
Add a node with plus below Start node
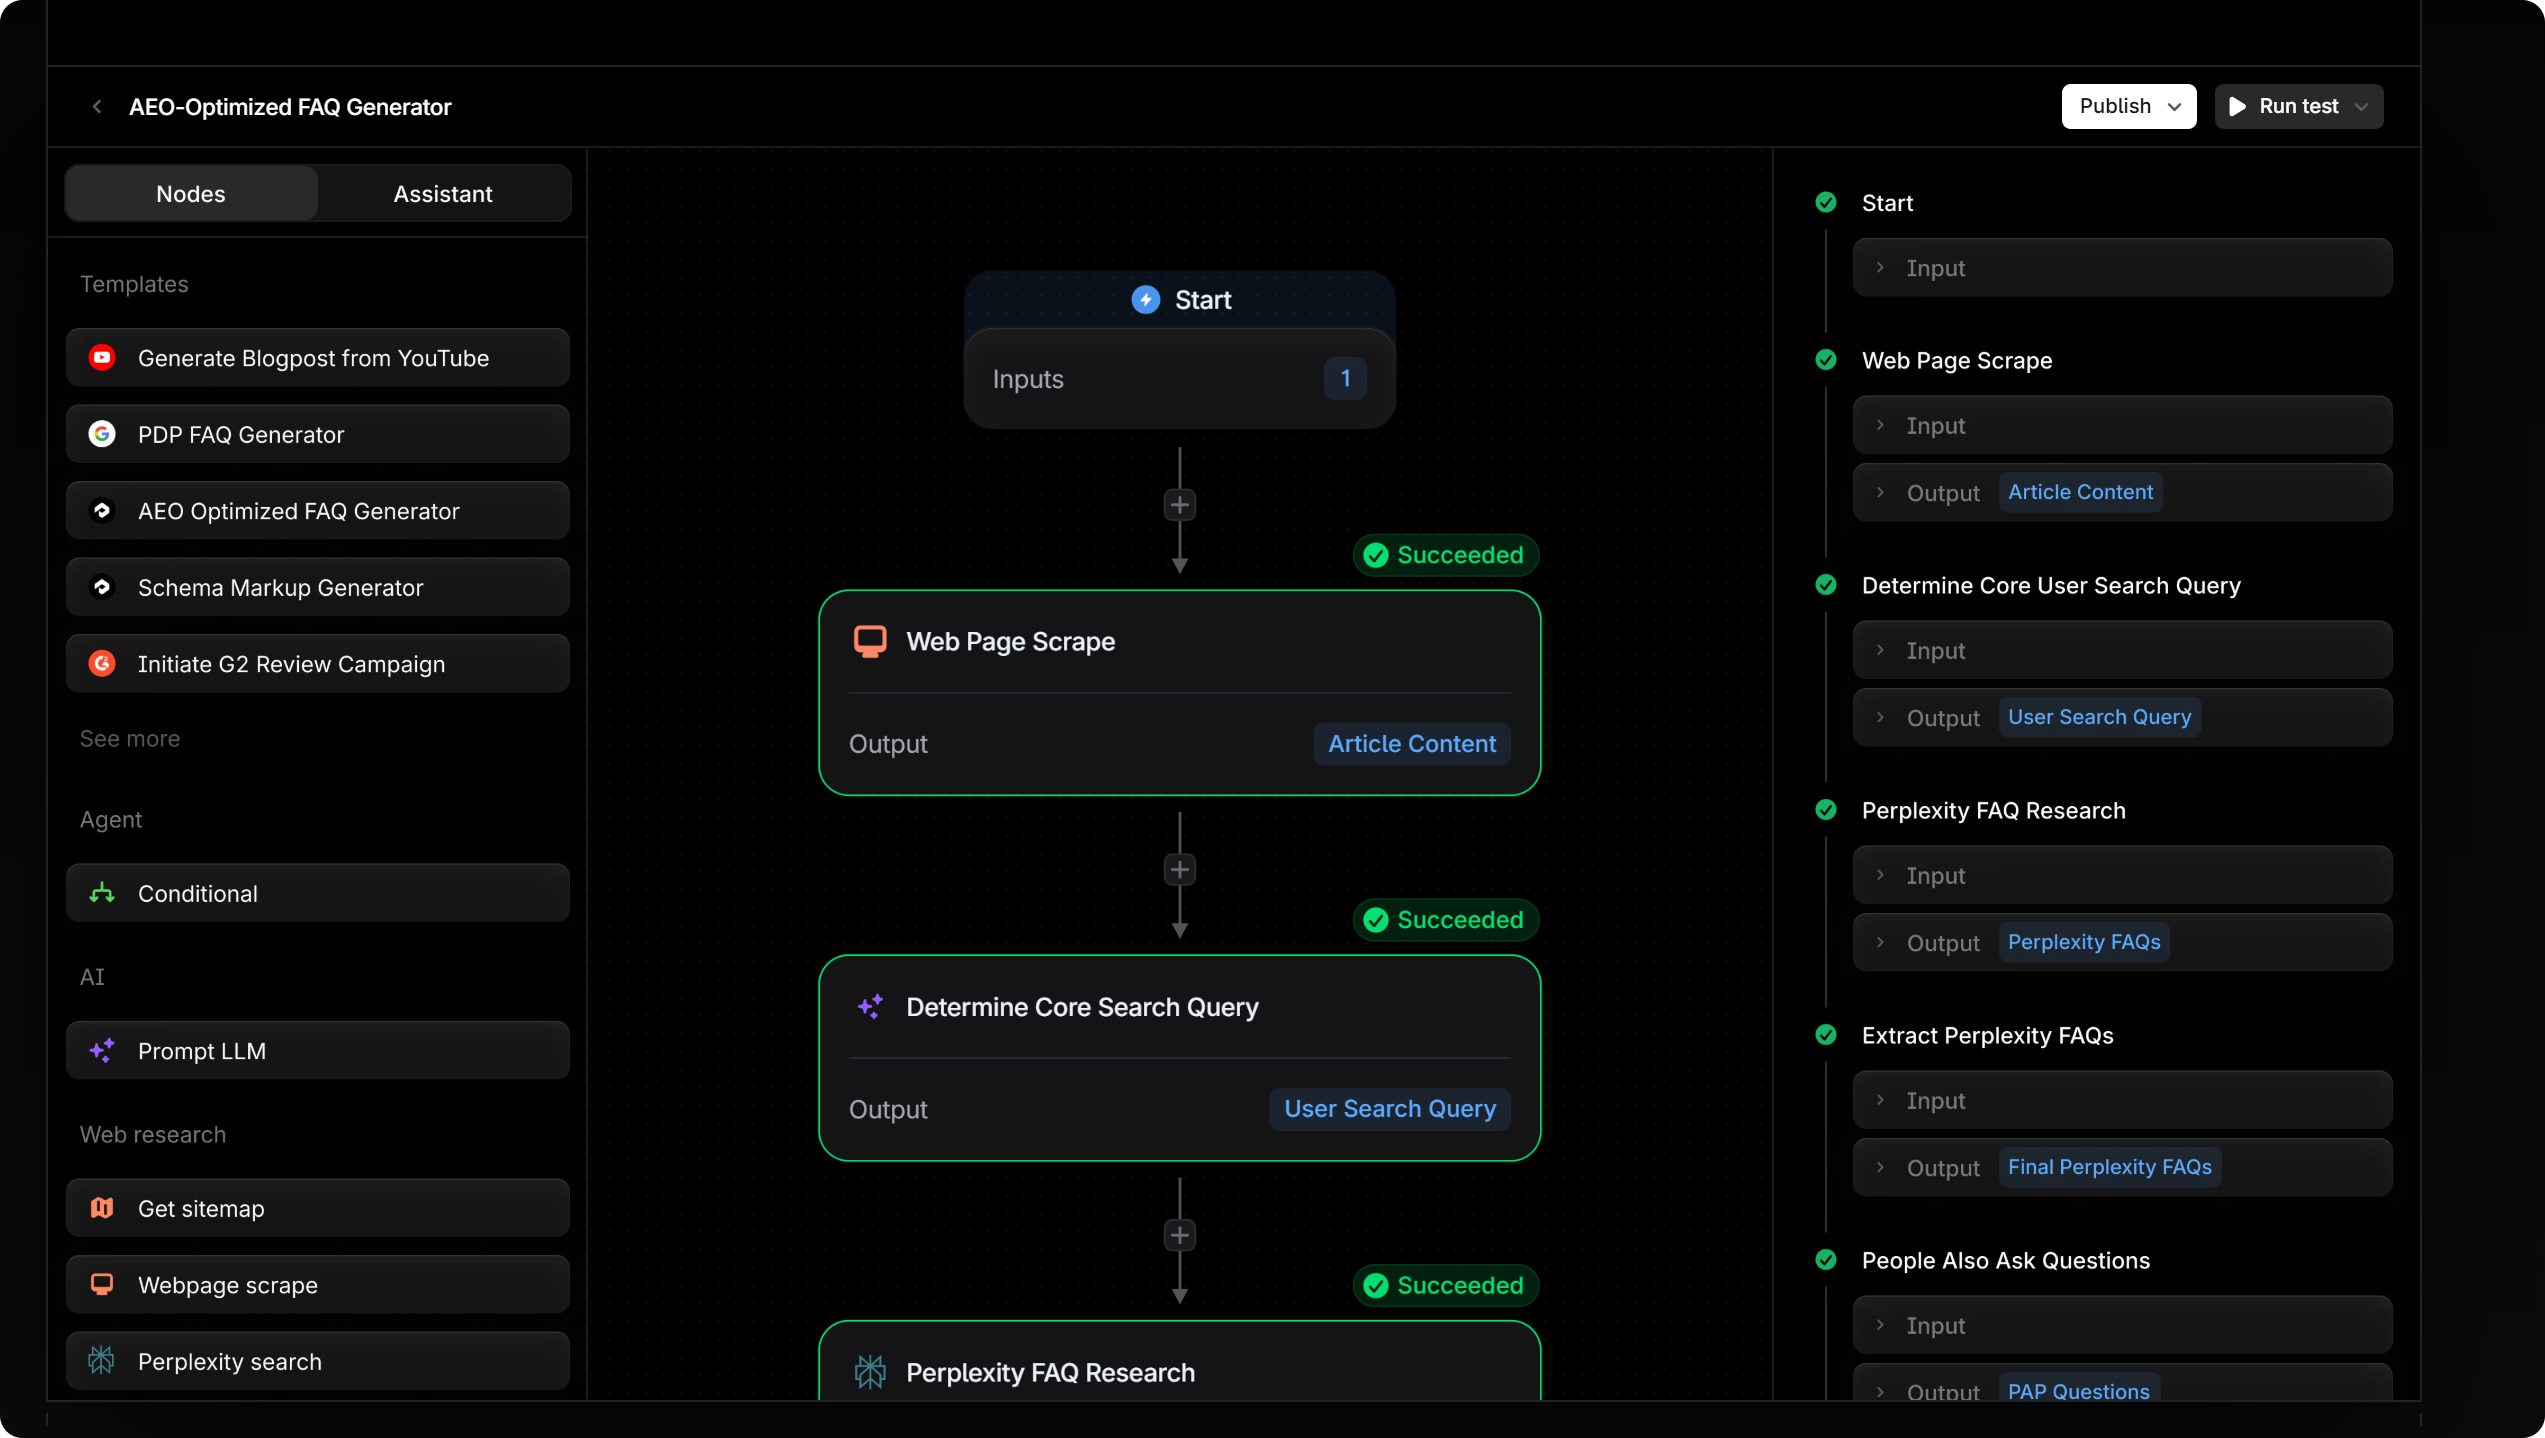tap(1180, 505)
